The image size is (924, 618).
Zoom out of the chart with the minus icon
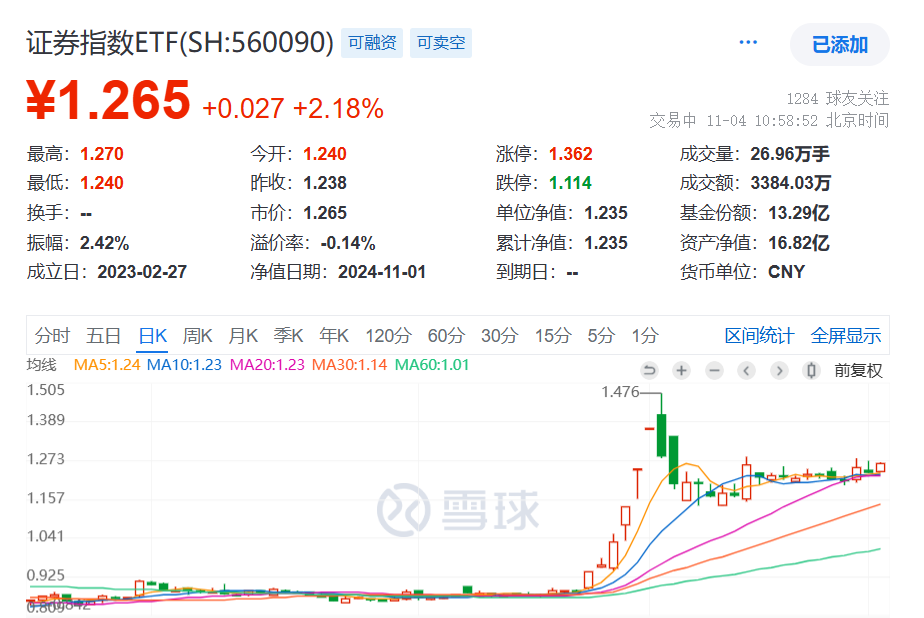(x=714, y=370)
